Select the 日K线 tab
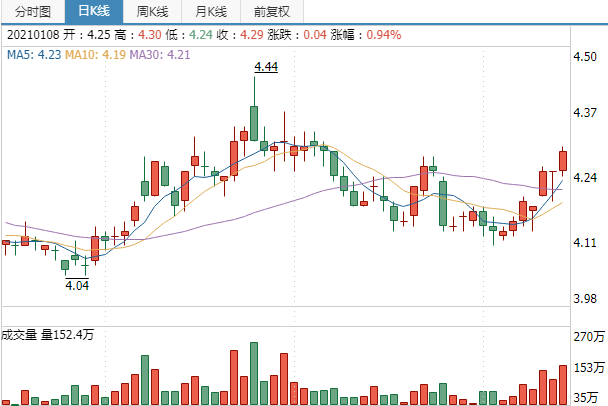The width and height of the screenshot is (608, 406). tap(97, 12)
